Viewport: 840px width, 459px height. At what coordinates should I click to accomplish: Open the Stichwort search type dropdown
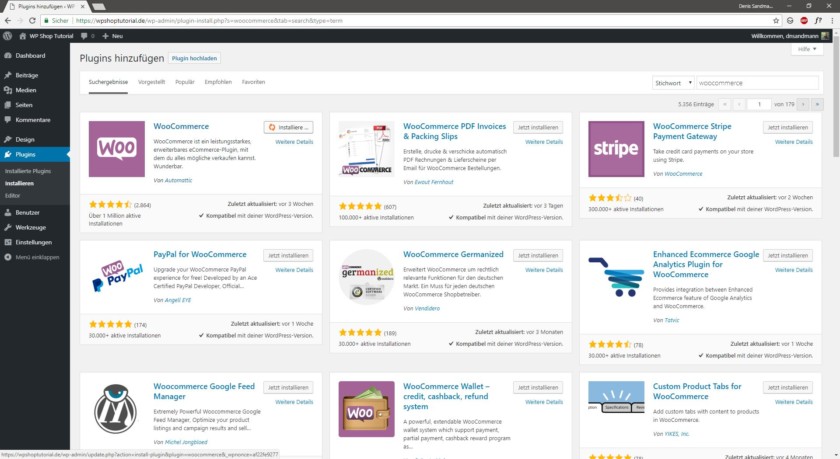point(672,83)
